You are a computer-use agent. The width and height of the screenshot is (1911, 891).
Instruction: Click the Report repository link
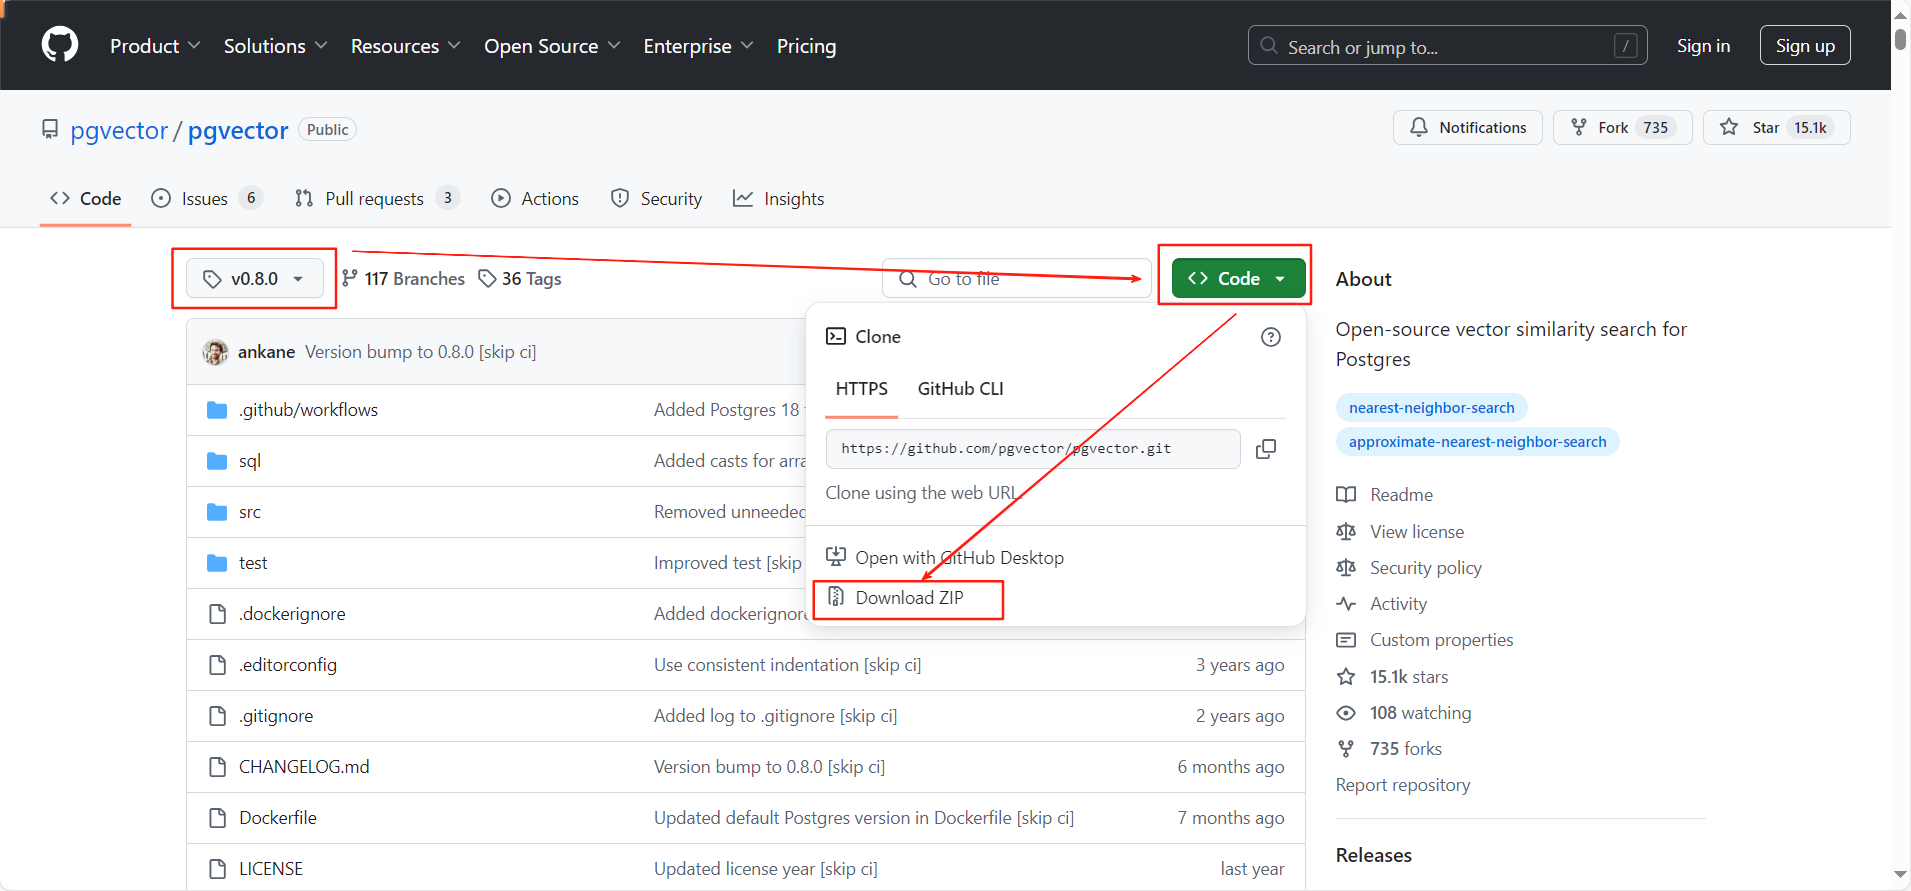[1402, 785]
